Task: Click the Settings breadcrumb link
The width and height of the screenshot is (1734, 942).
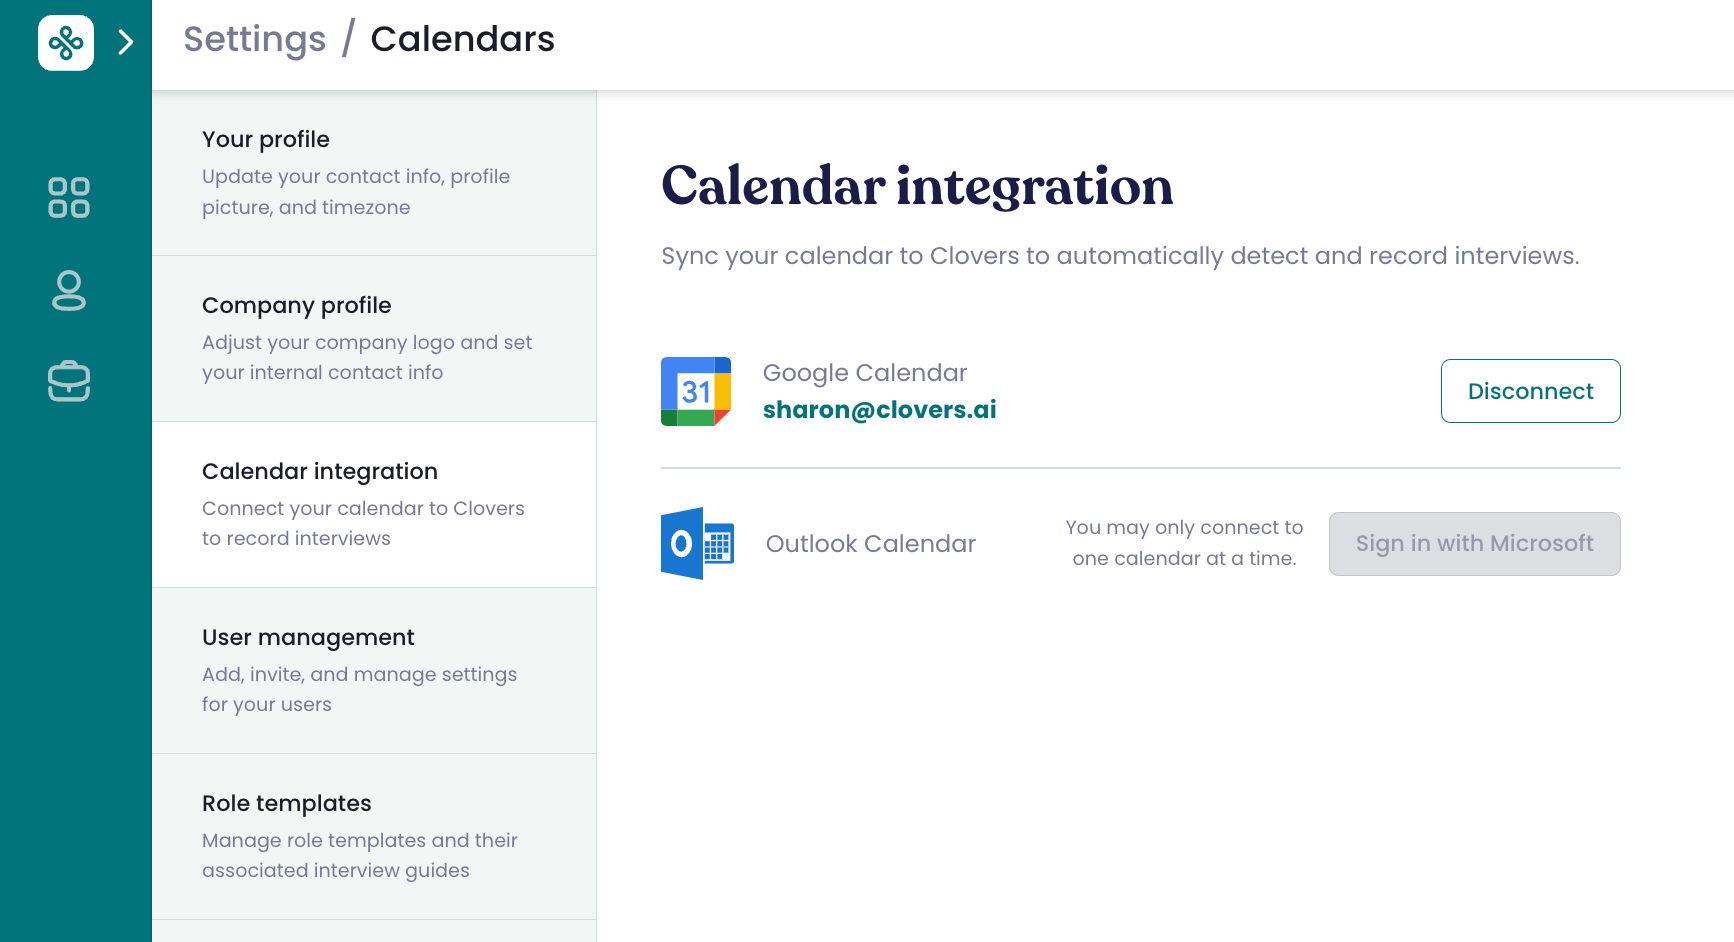Action: point(255,39)
